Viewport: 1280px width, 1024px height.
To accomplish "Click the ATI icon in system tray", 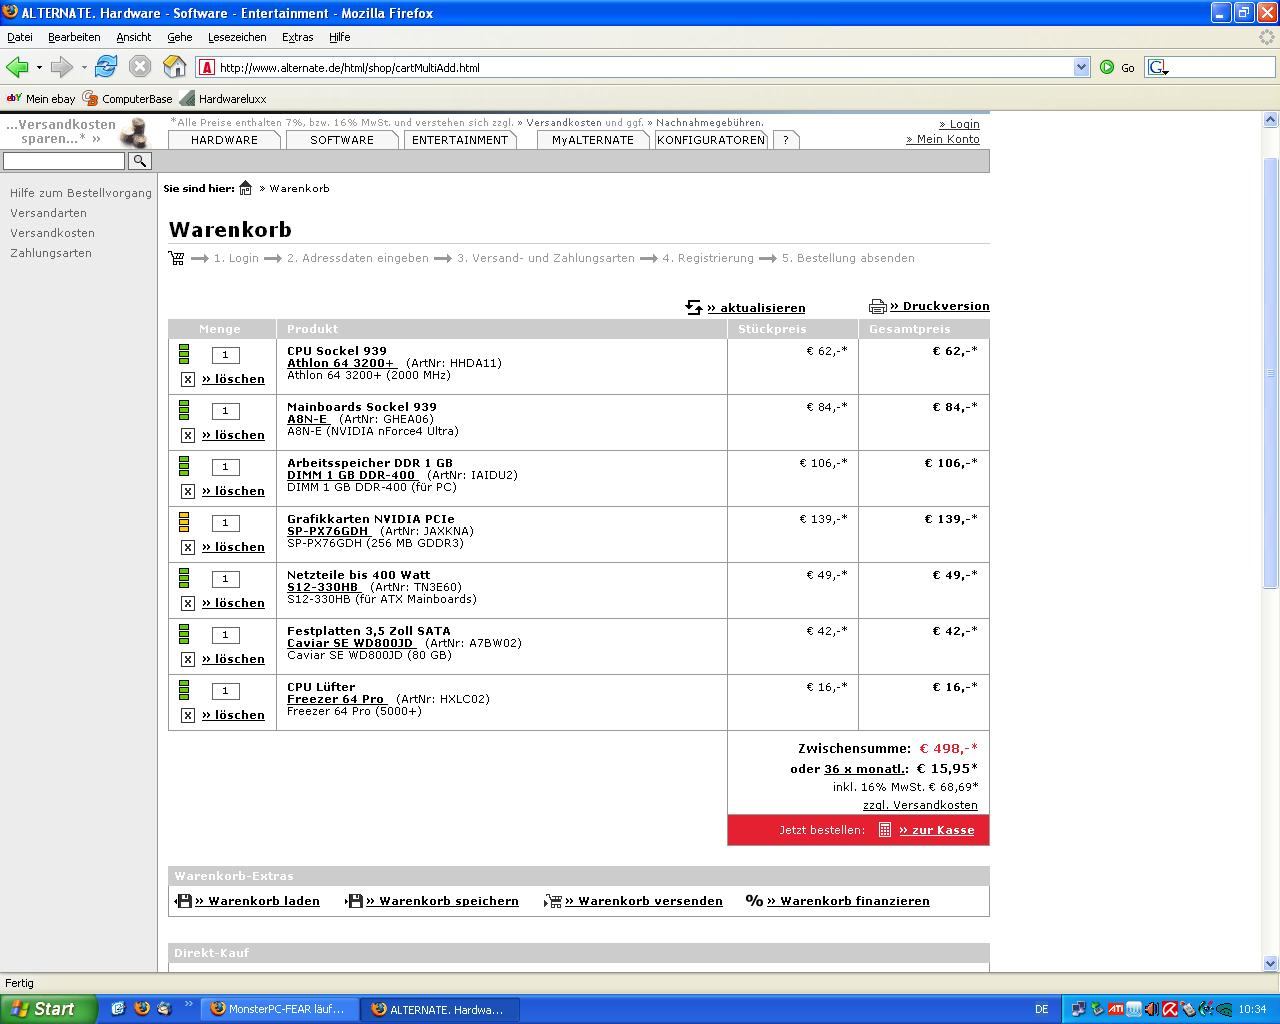I will (1115, 1009).
